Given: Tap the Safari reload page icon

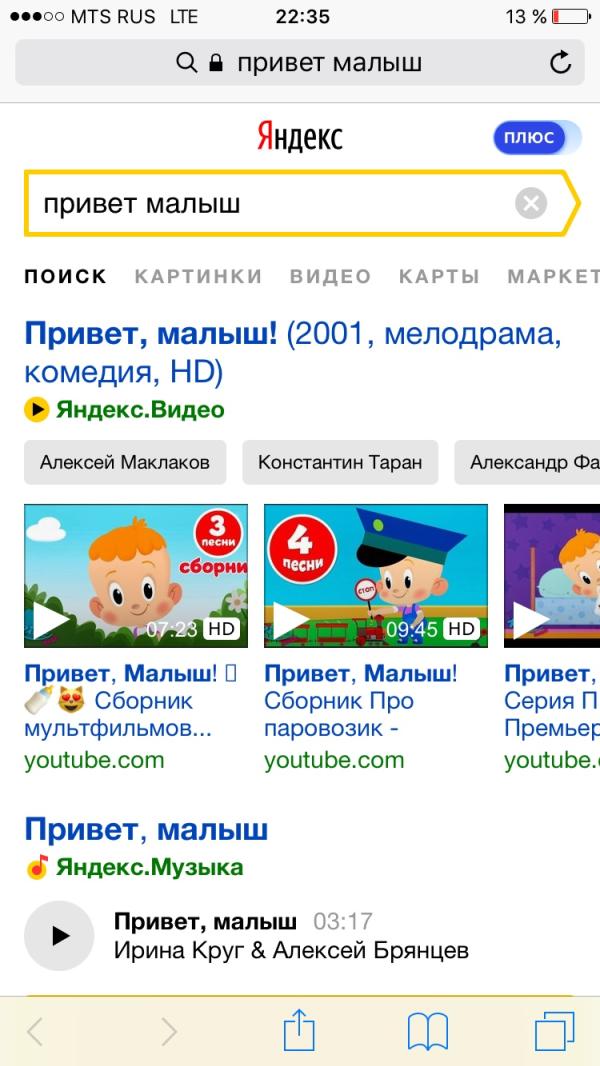Looking at the screenshot, I should click(x=561, y=63).
